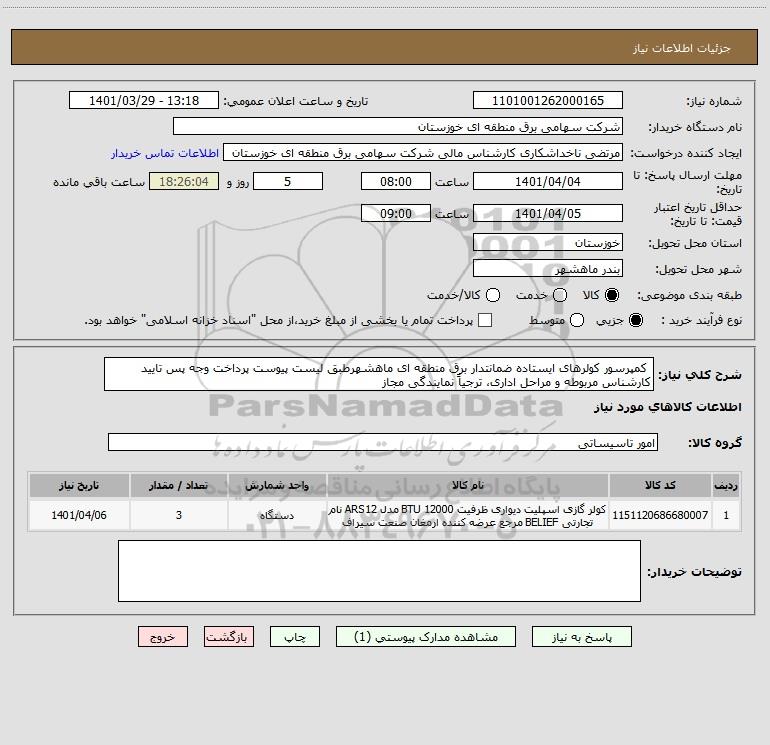
Task: Click the تاریخ نیاز column header
Action: (79, 485)
